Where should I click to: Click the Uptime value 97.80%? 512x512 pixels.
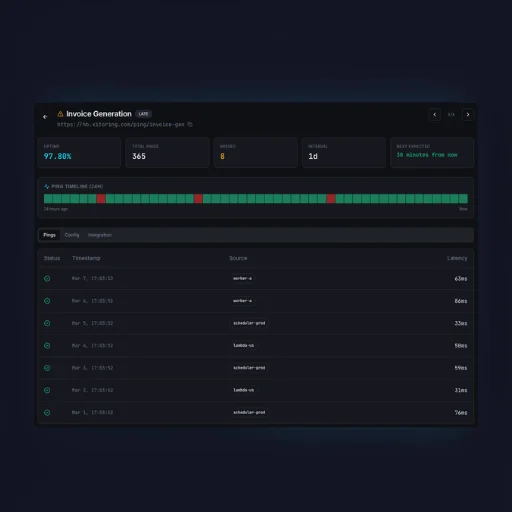[57, 156]
